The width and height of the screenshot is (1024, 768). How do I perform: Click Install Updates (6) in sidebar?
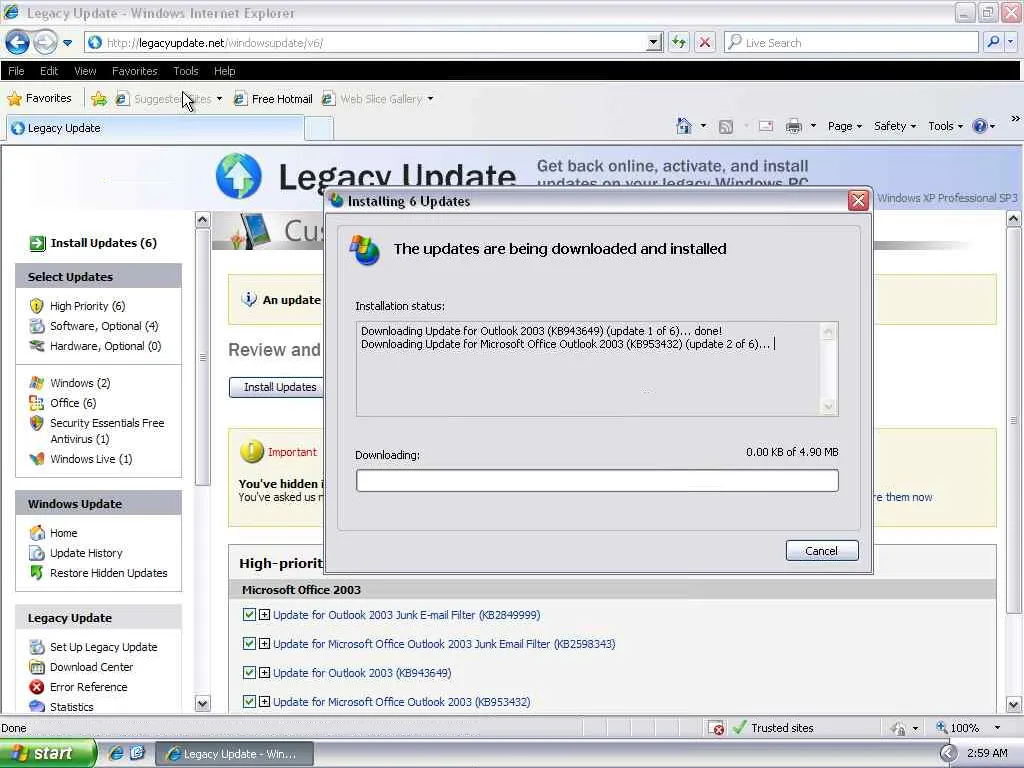93,243
